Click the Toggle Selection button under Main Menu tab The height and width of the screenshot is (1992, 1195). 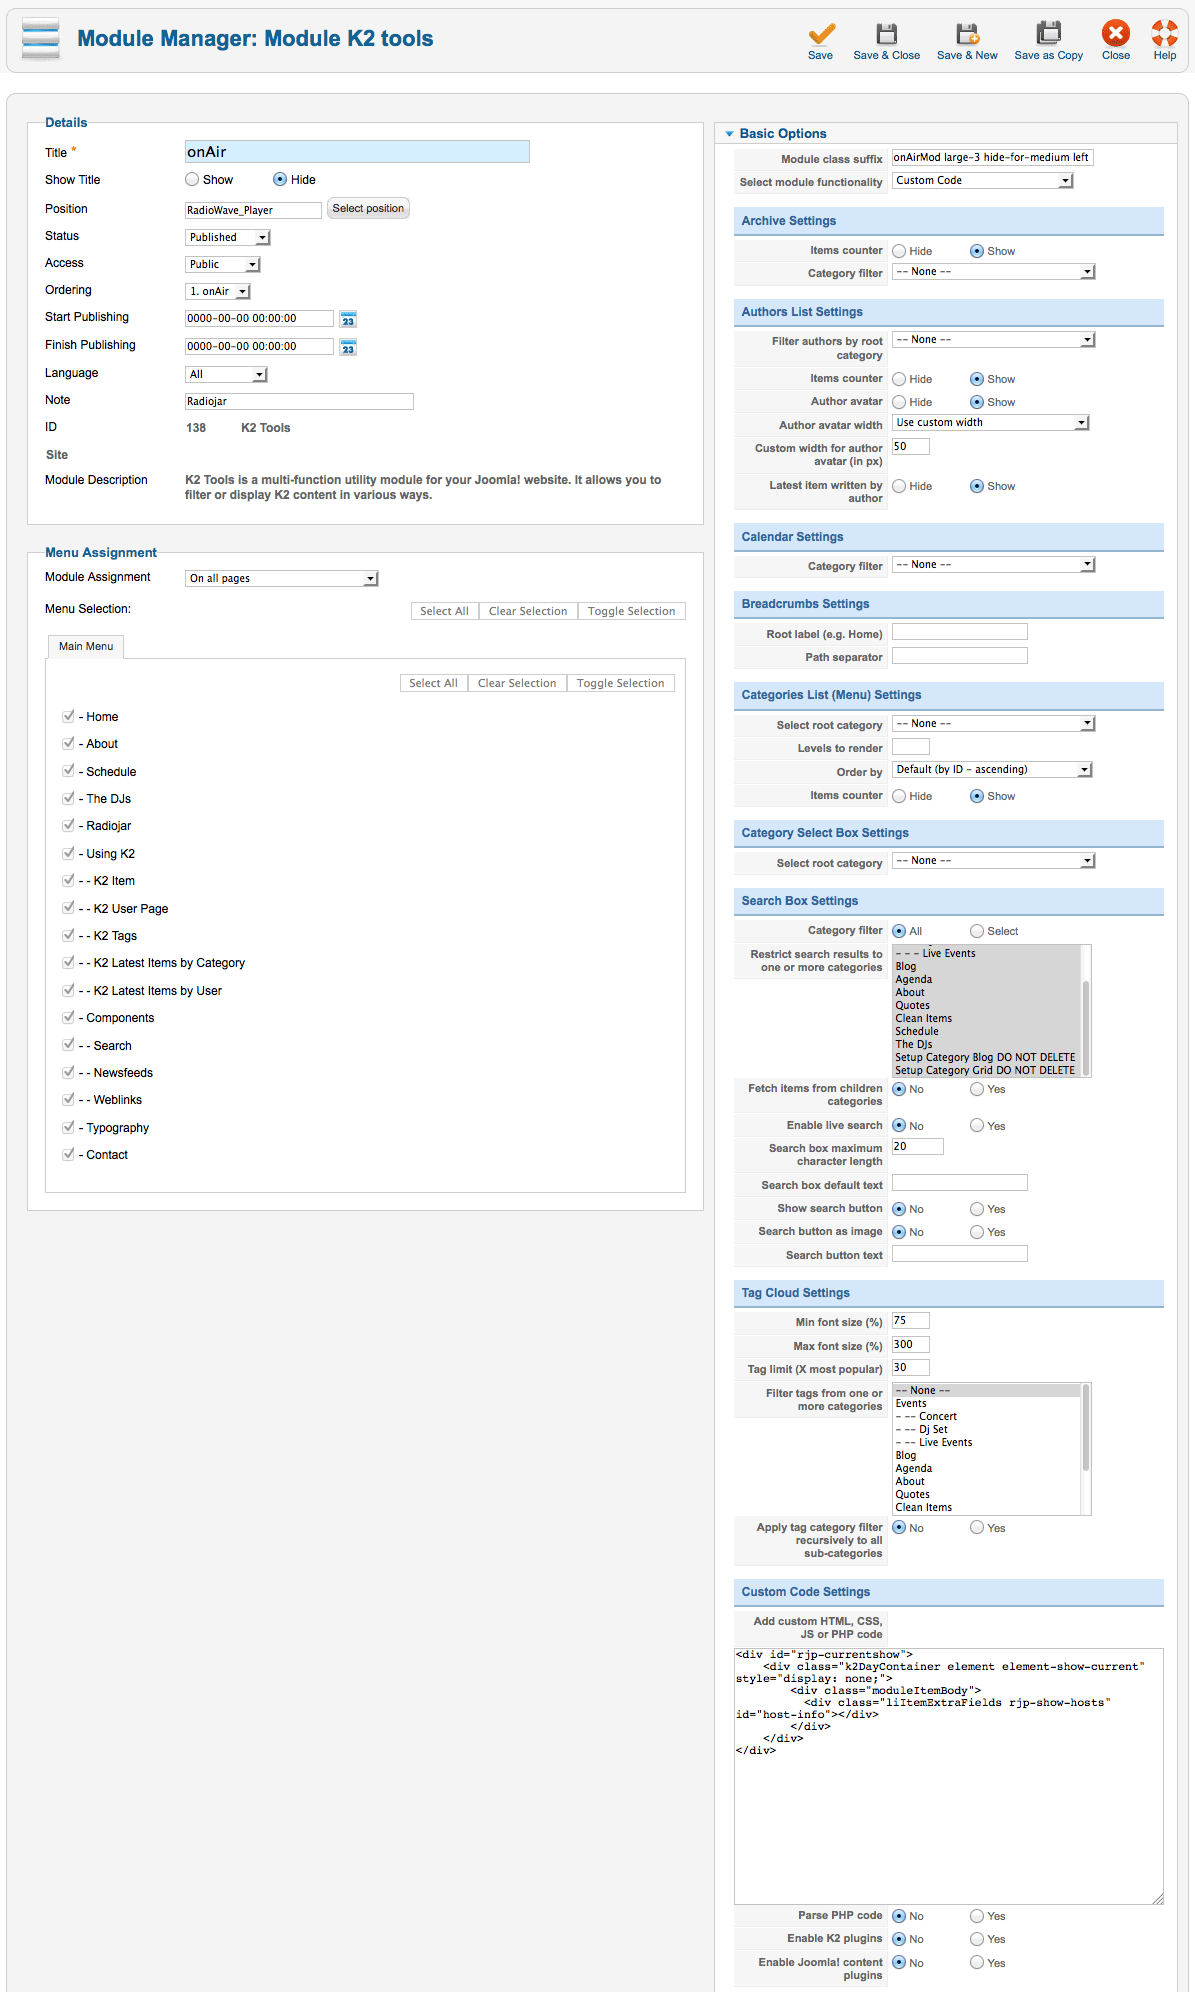[x=620, y=683]
